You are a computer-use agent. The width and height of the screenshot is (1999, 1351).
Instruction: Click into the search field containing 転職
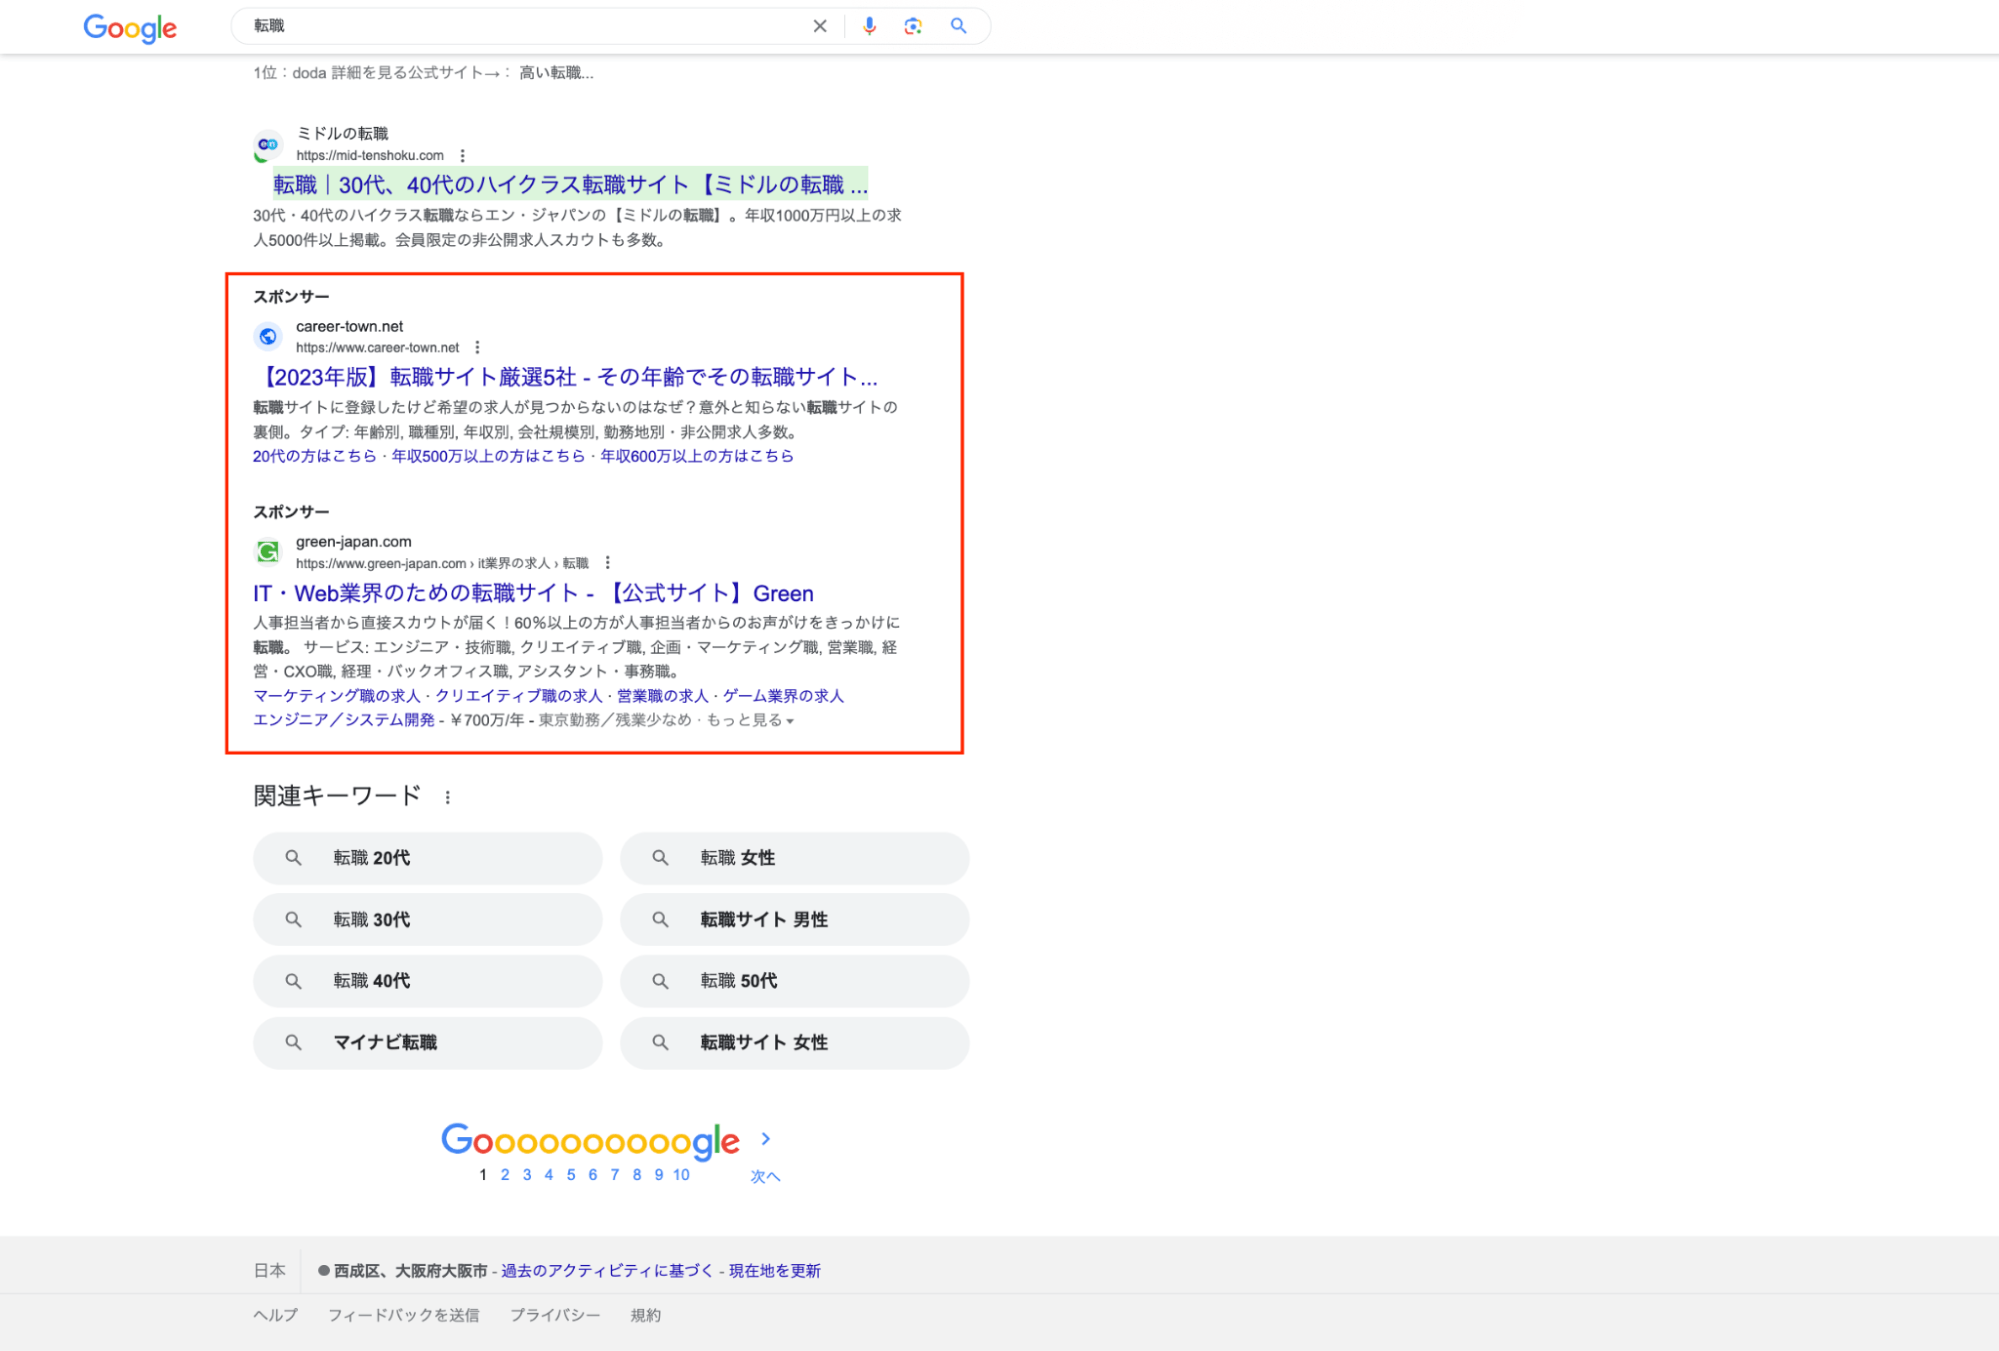[x=525, y=26]
